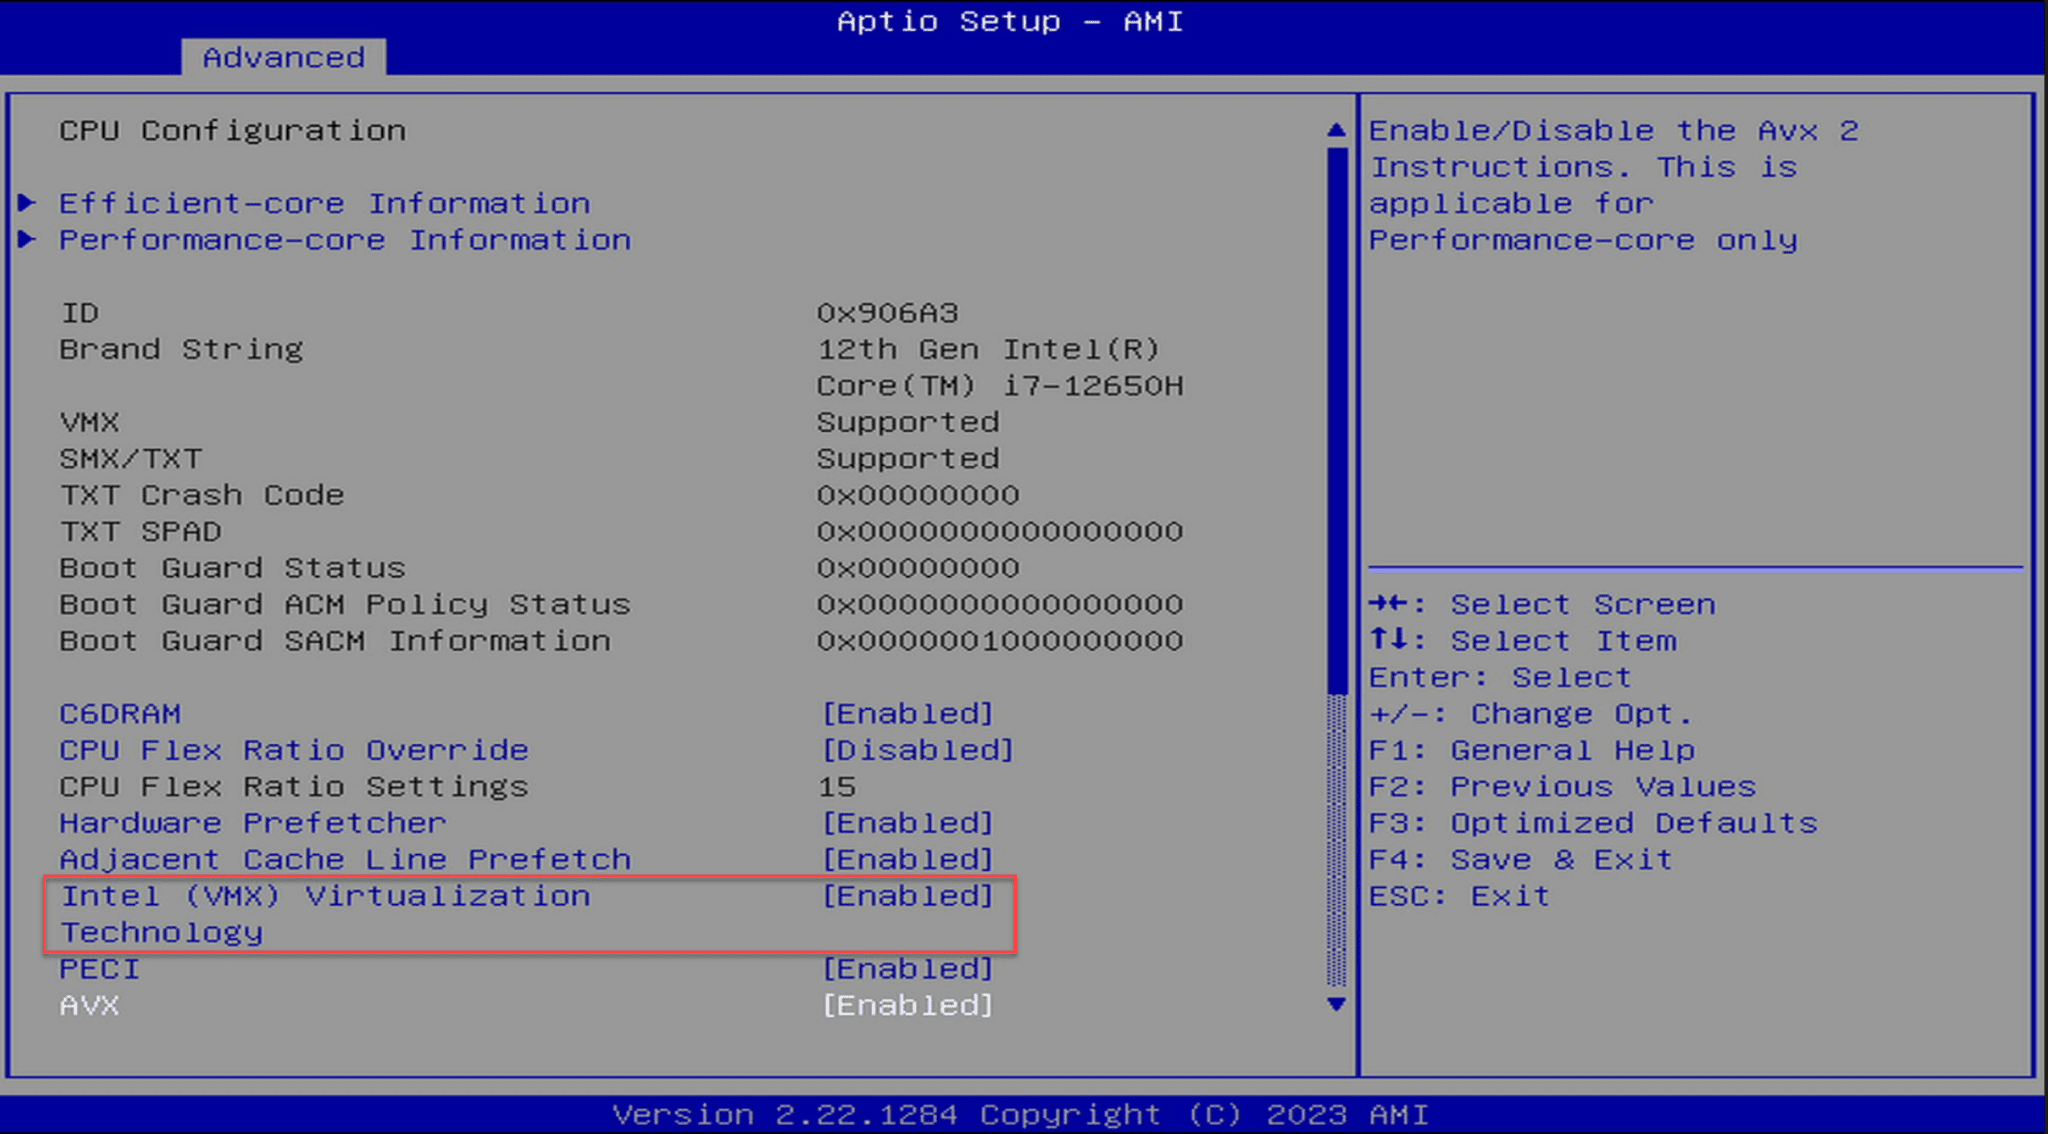Image resolution: width=2048 pixels, height=1134 pixels.
Task: Click the CPU Configuration heading
Action: 232,130
